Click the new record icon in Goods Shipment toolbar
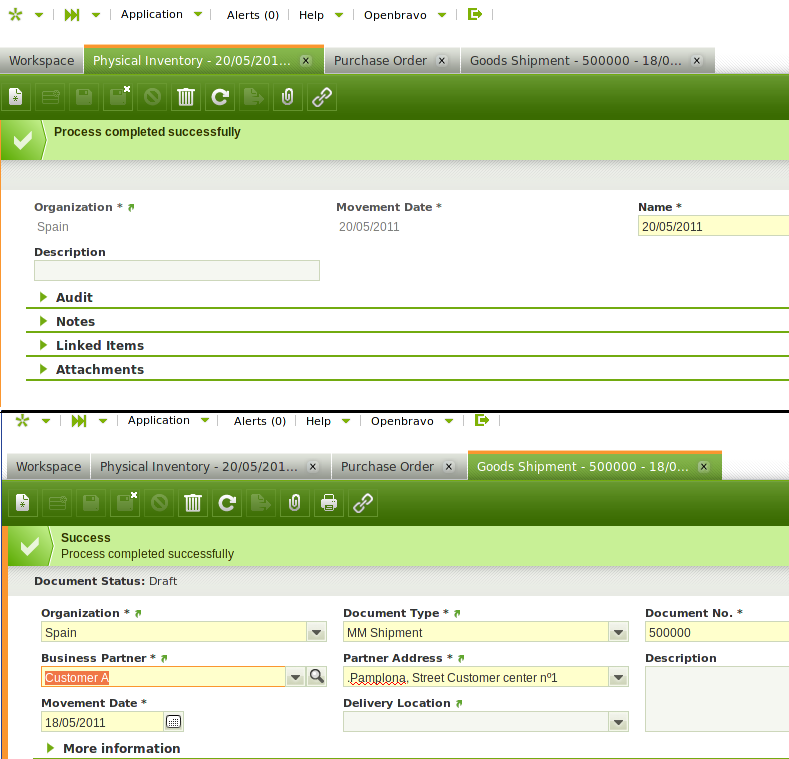The image size is (789, 759). [23, 503]
